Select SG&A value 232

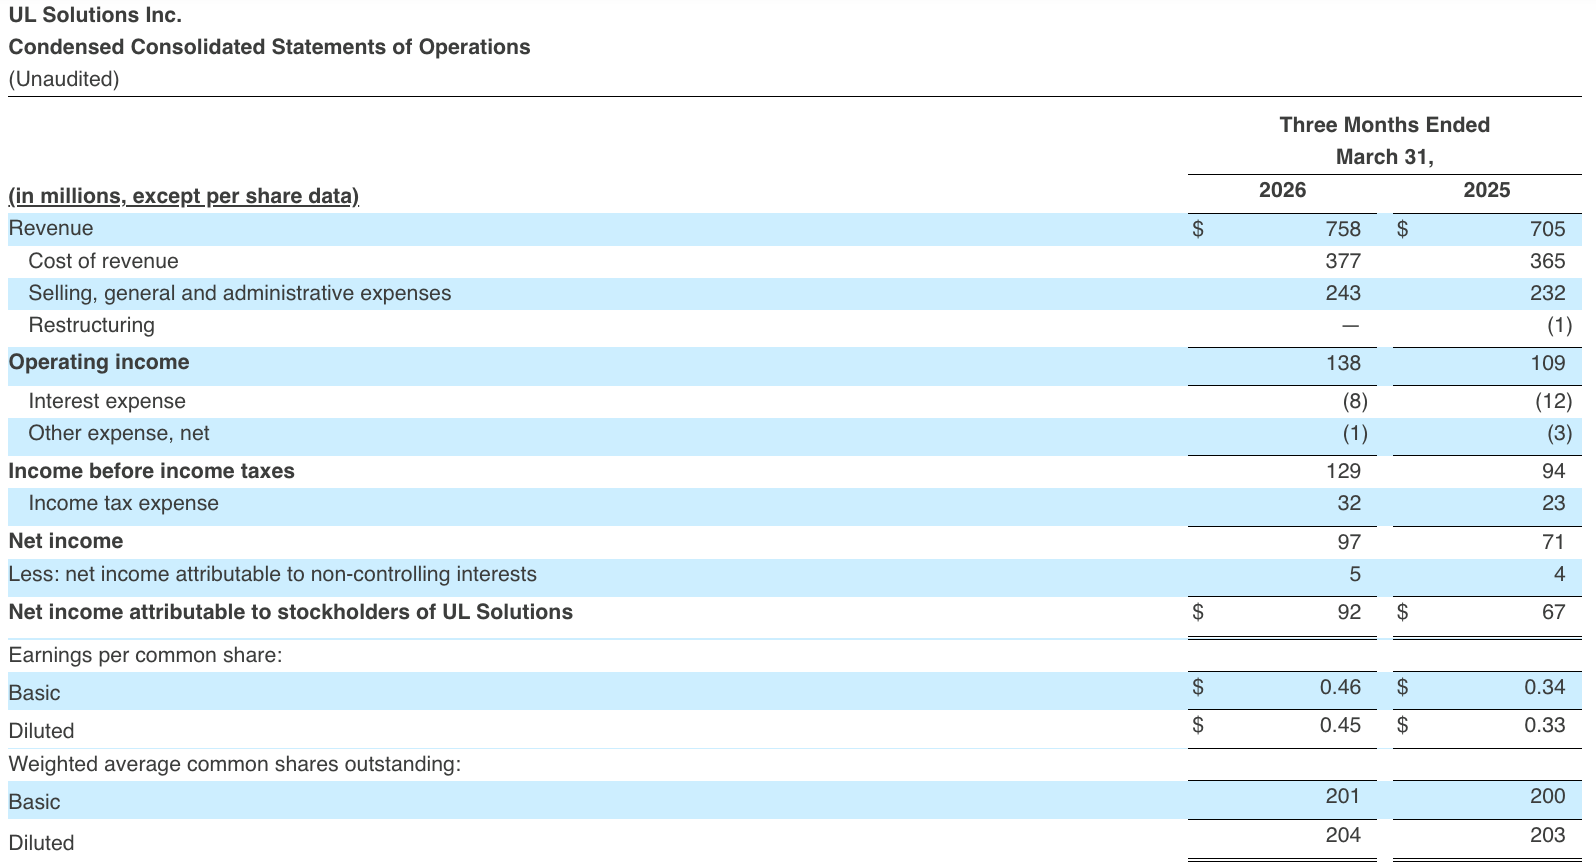1547,293
